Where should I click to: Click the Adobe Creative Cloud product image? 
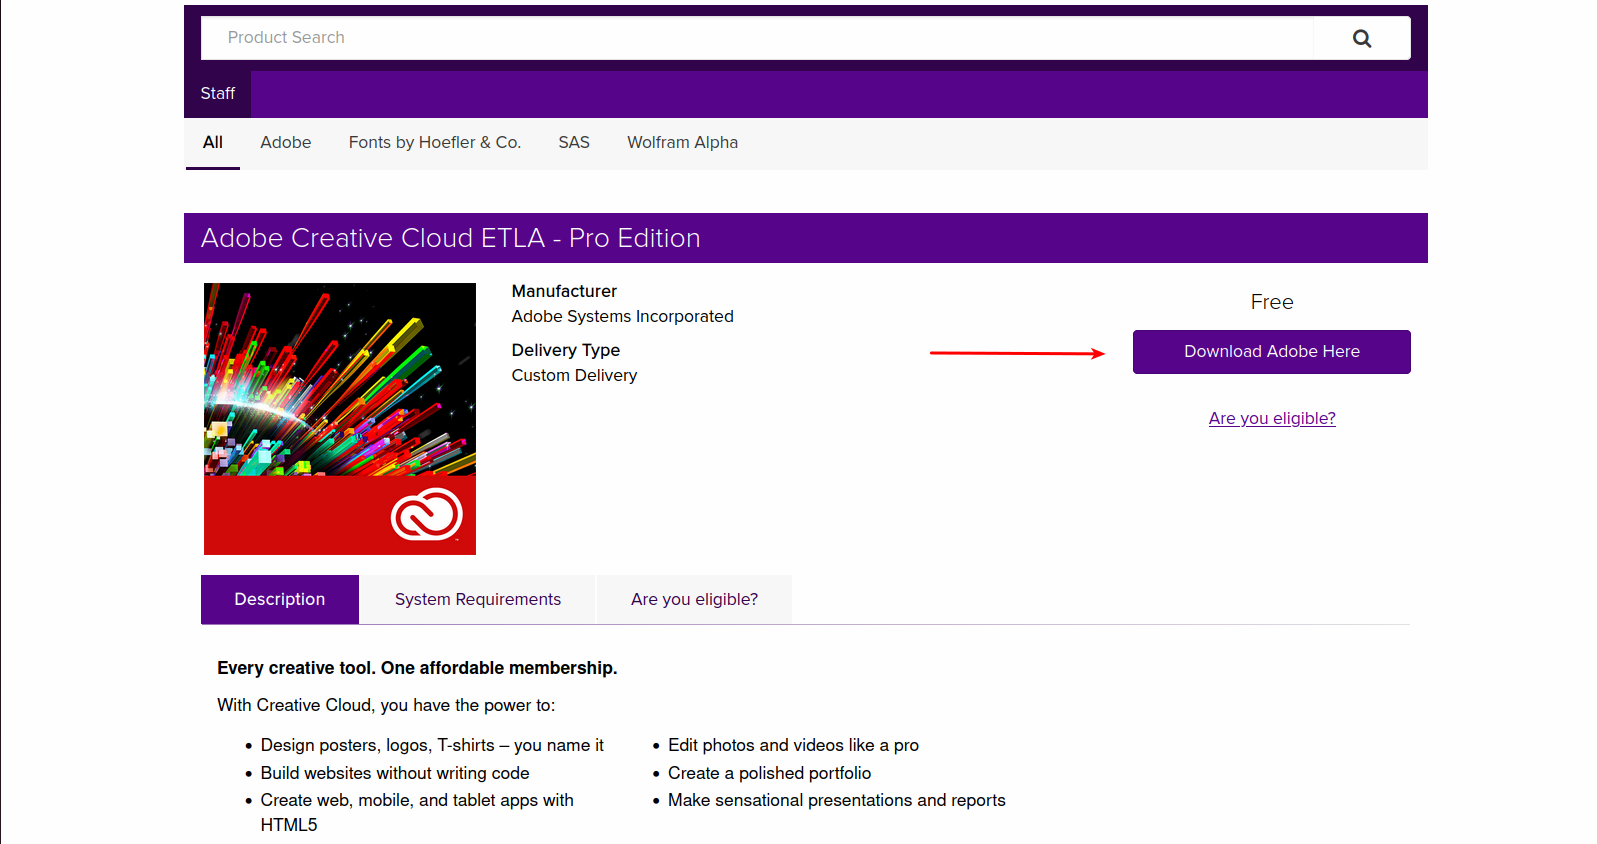click(340, 419)
